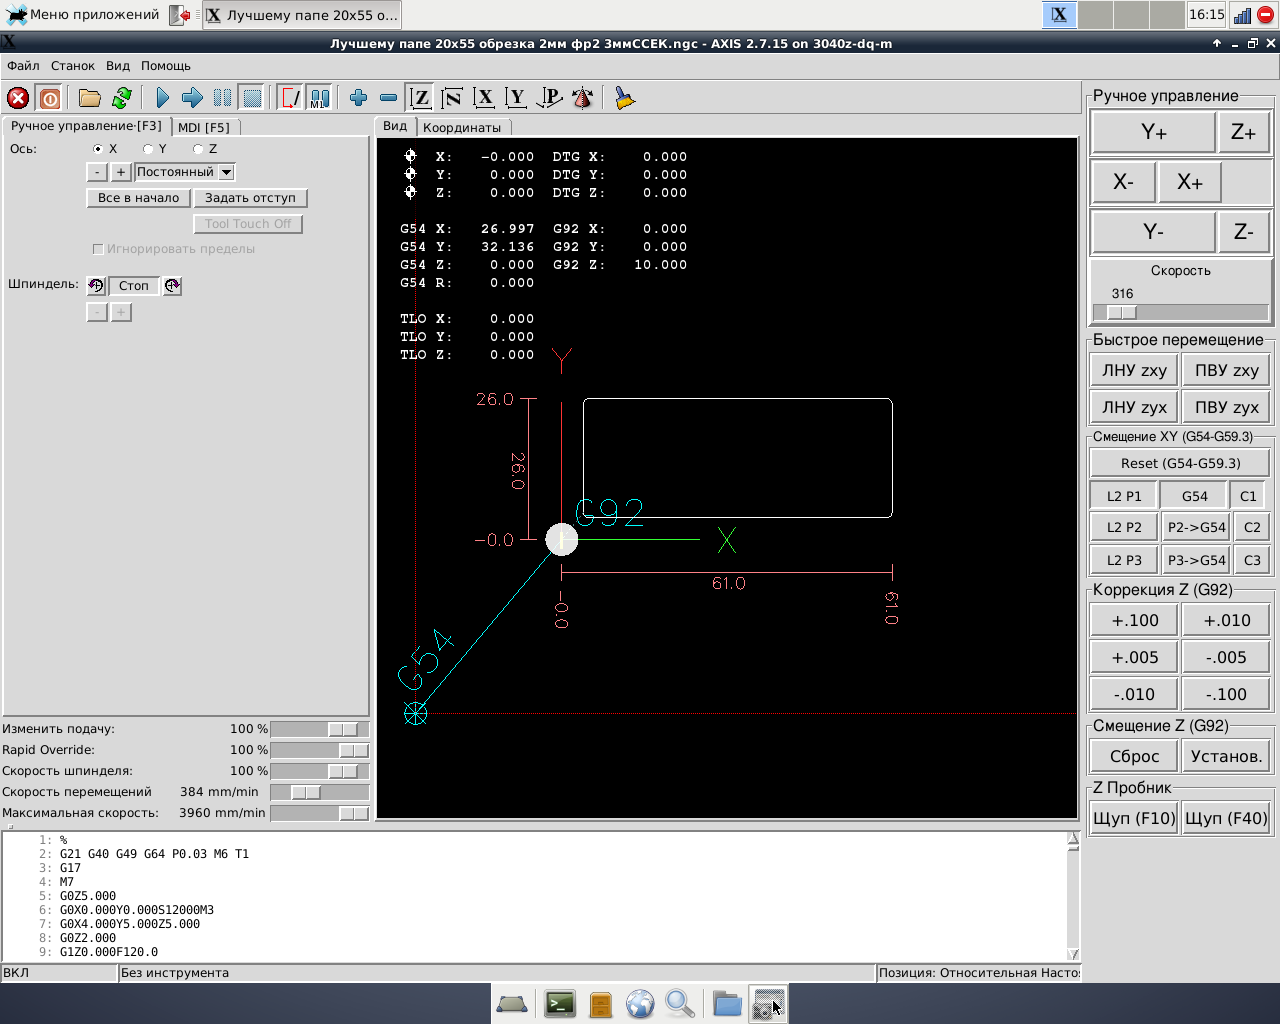This screenshot has width=1280, height=1024.
Task: Open the Файл menu
Action: pyautogui.click(x=23, y=66)
